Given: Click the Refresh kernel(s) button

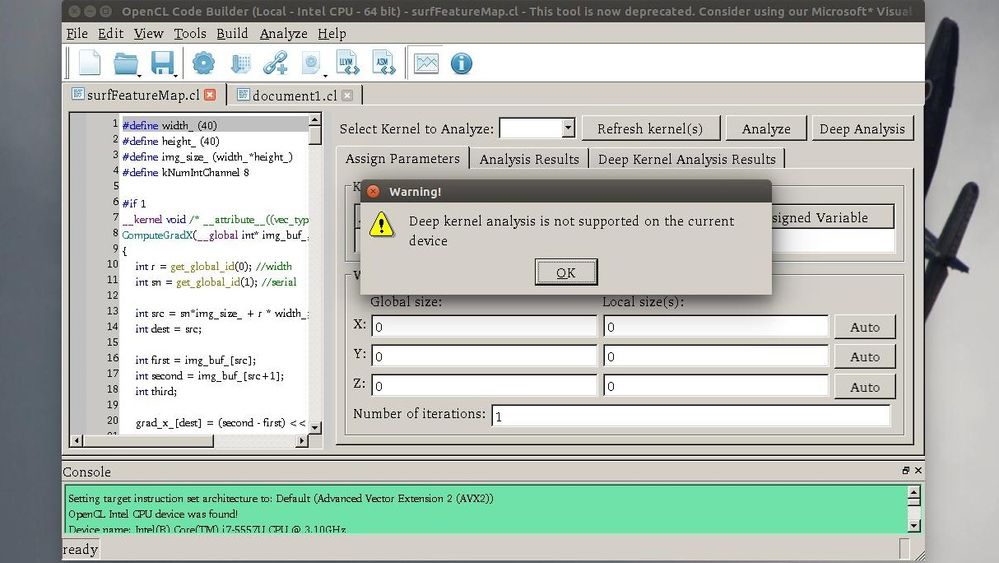Looking at the screenshot, I should coord(650,129).
